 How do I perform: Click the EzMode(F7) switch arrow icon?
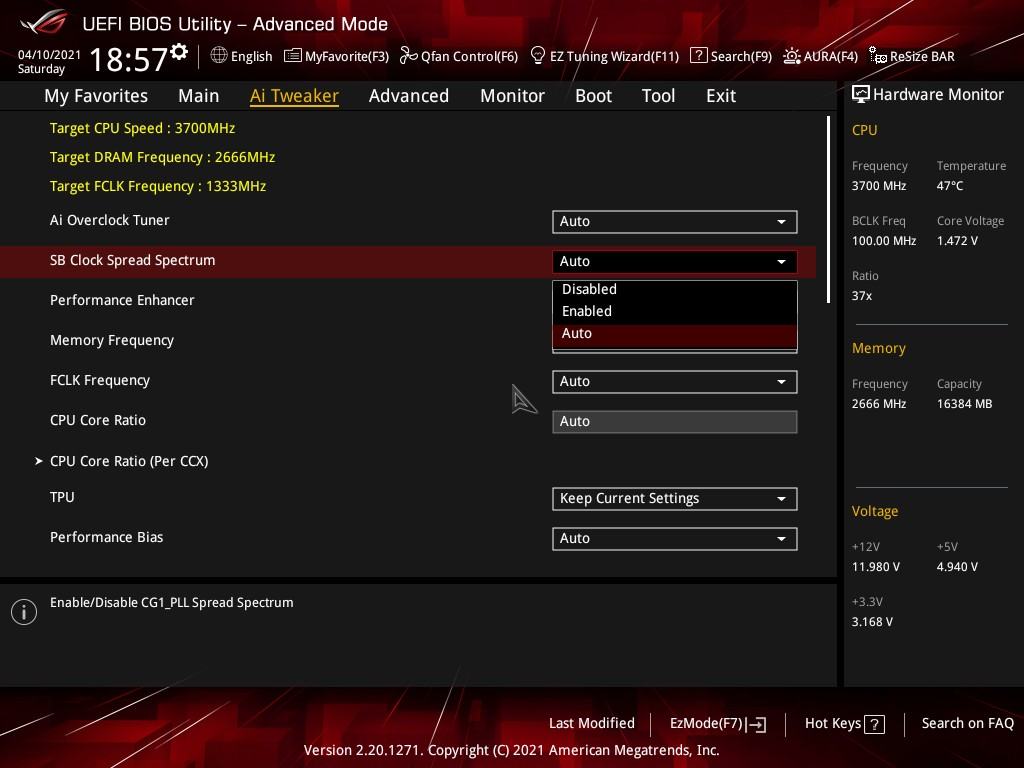coord(756,724)
